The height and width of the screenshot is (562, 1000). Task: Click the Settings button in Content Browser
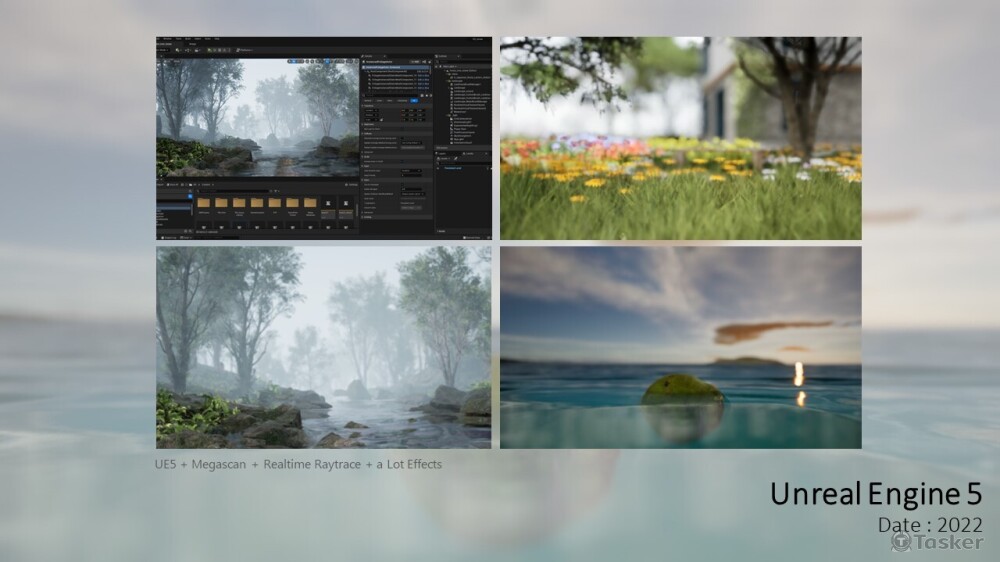[347, 185]
